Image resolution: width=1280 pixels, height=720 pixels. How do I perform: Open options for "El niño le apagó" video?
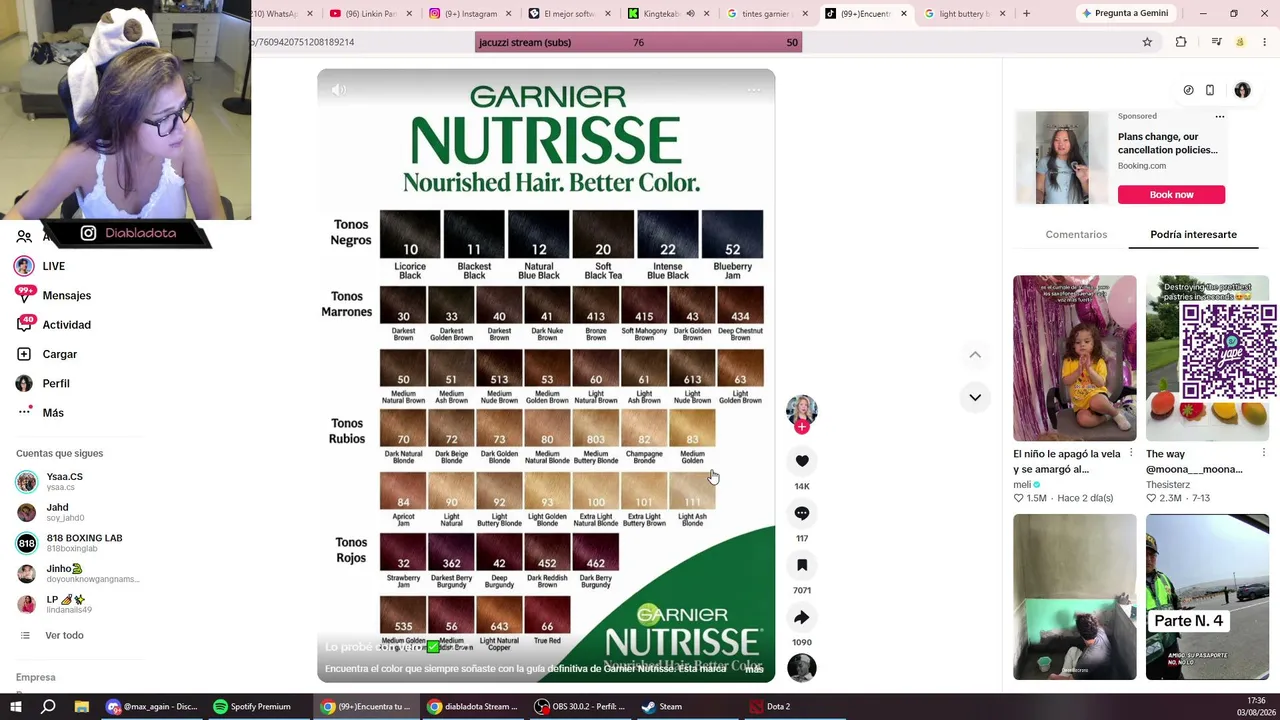(x=1131, y=454)
